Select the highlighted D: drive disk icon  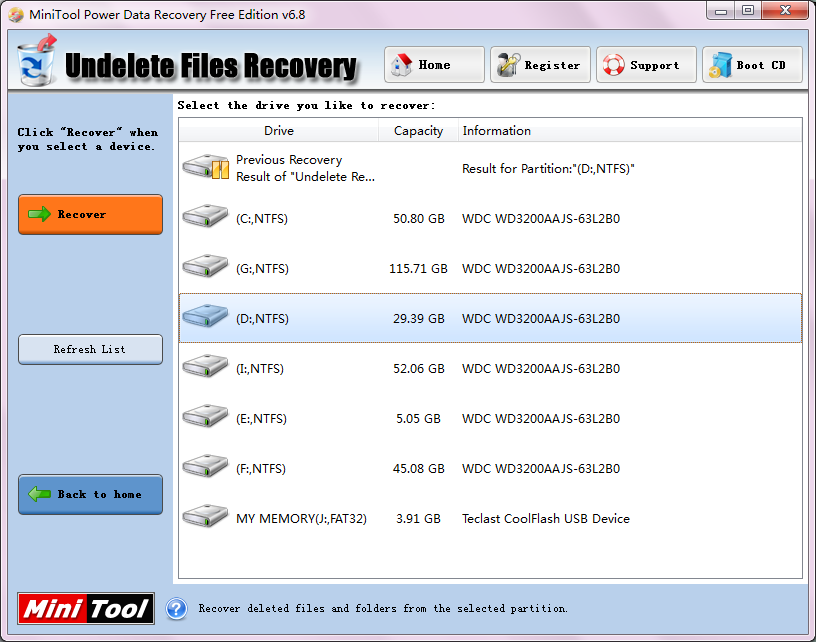205,316
